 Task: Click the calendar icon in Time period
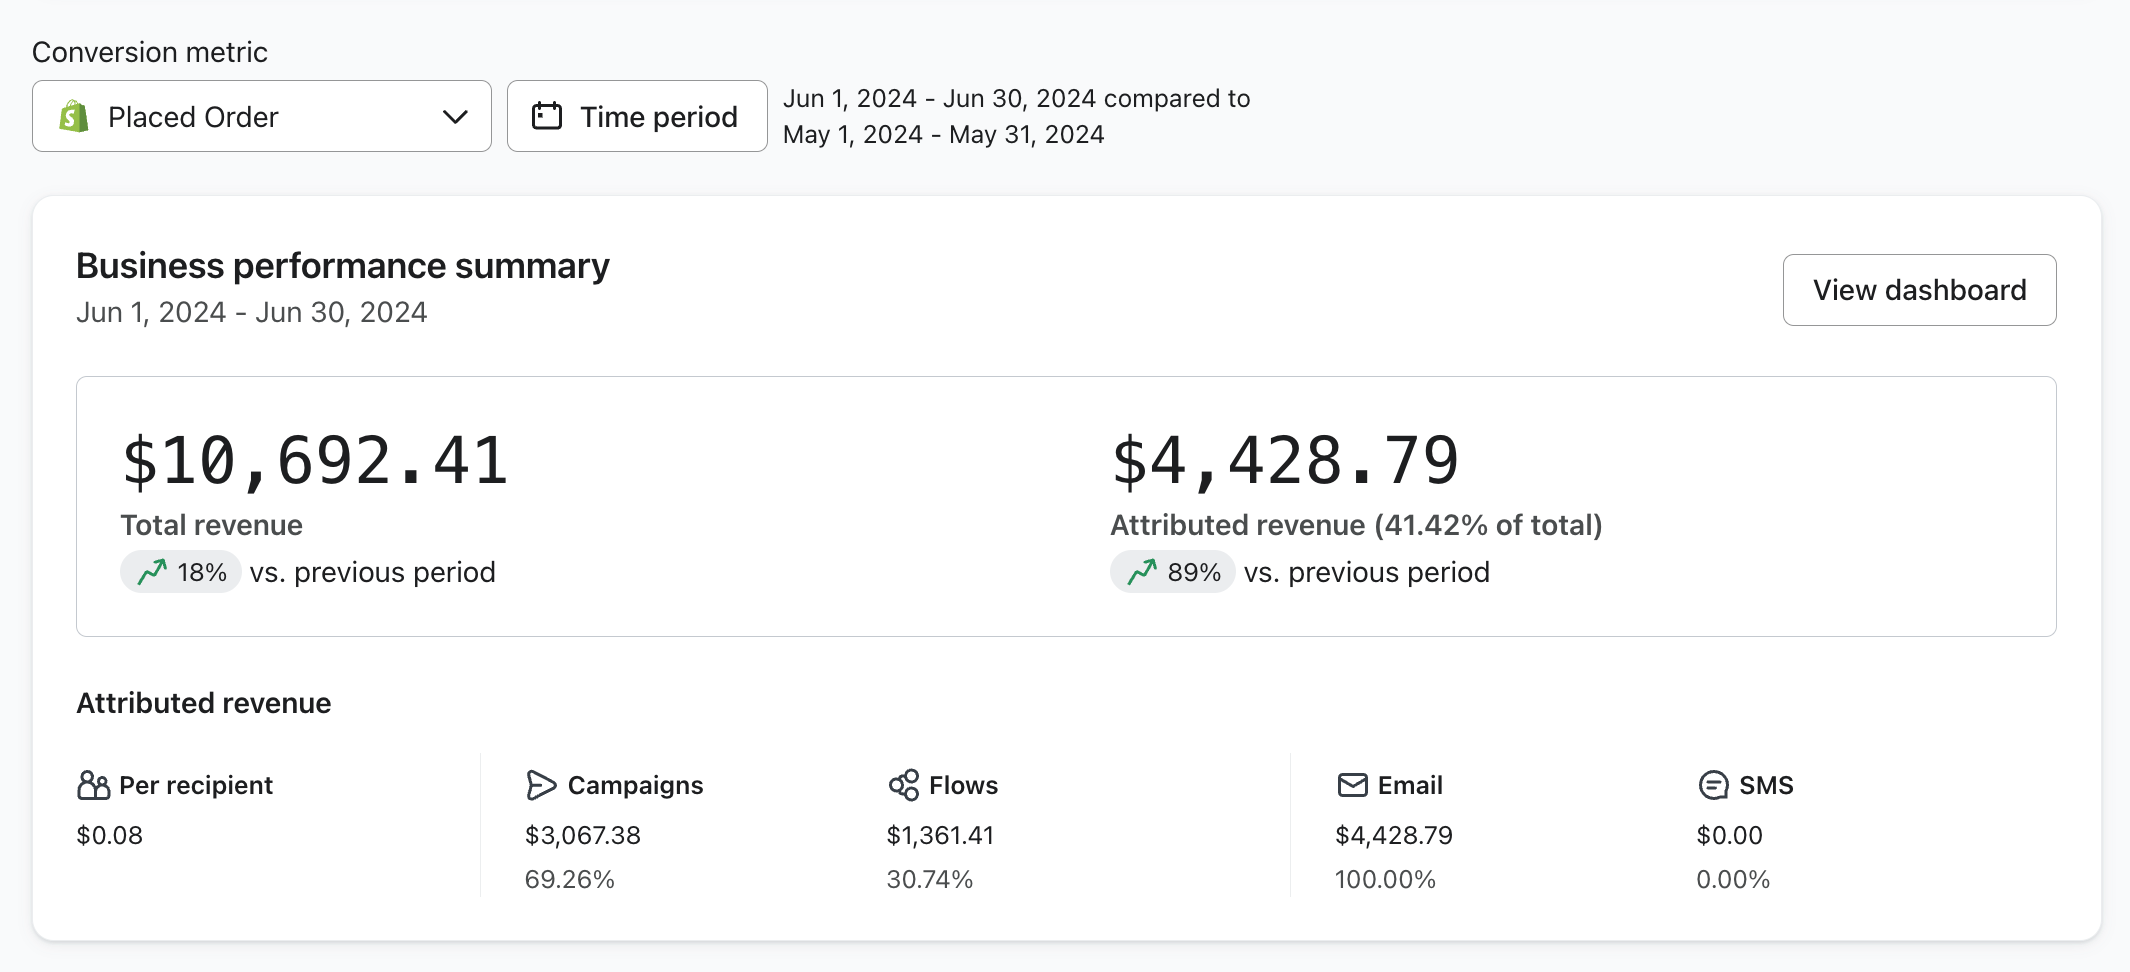tap(547, 116)
